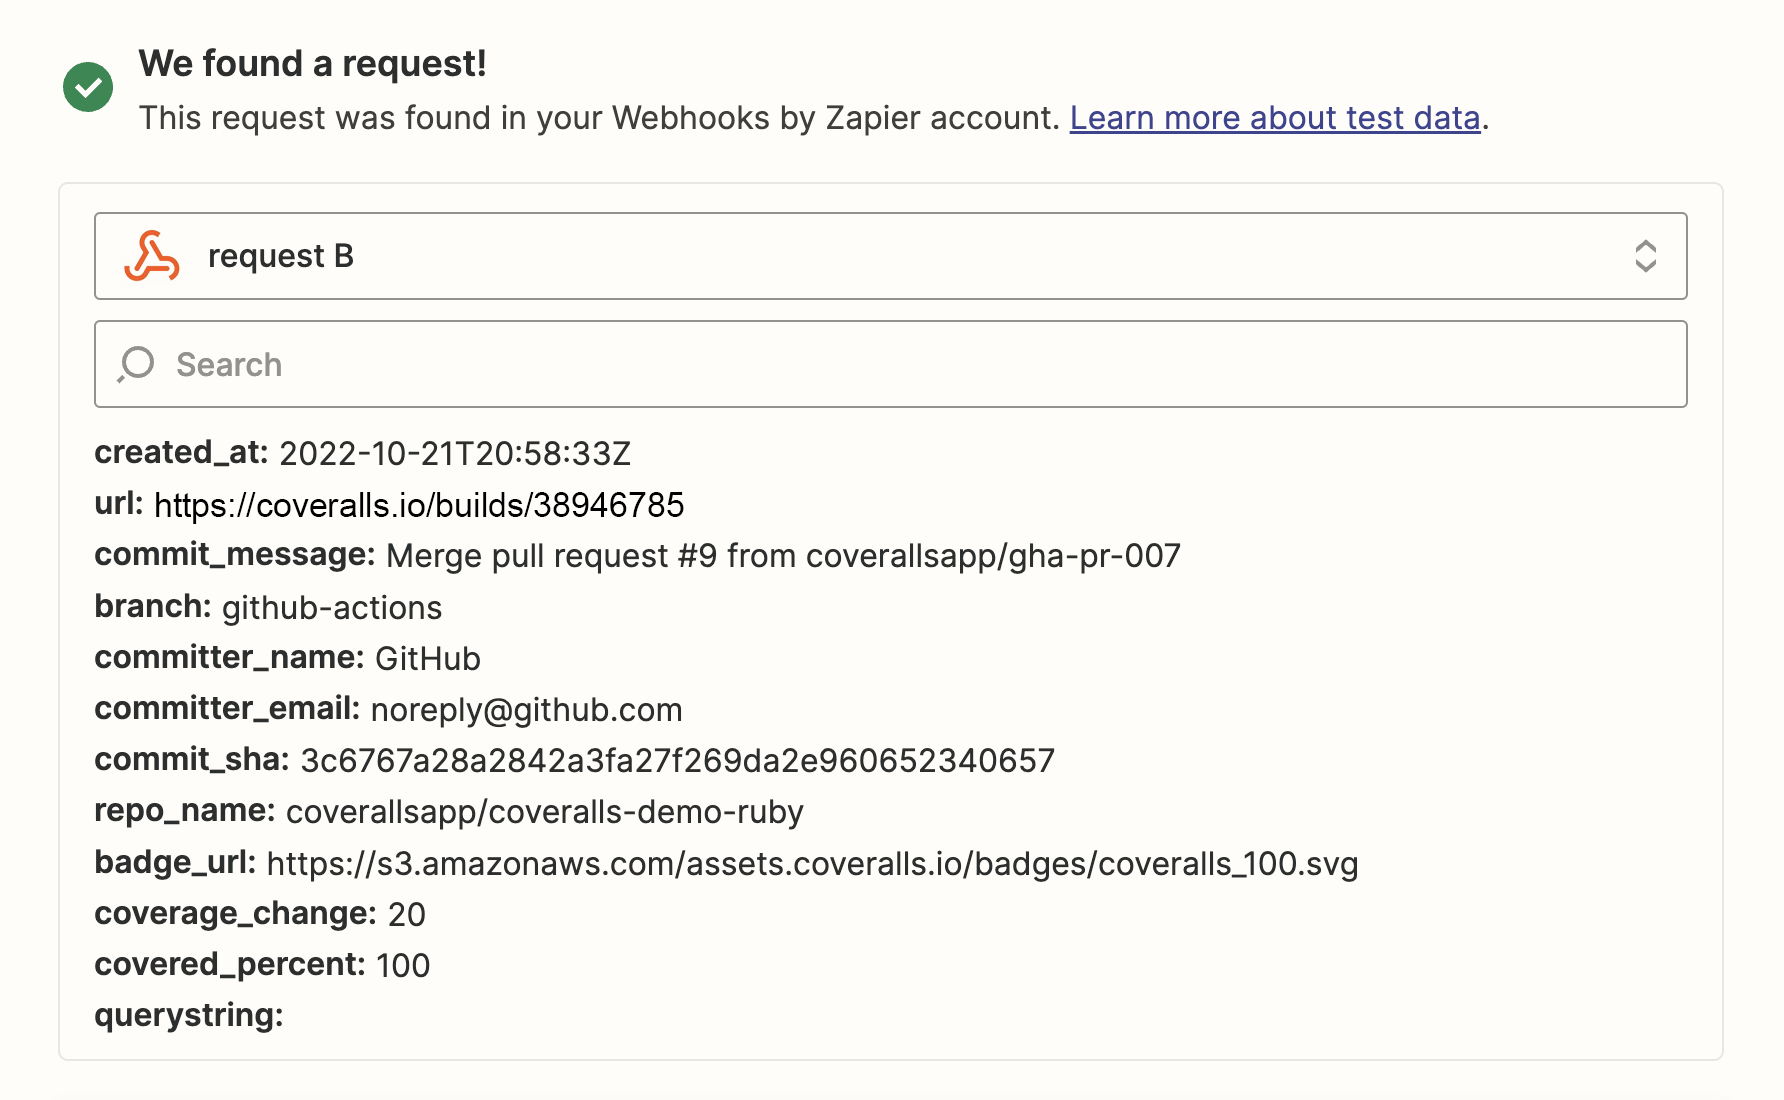Click the repo_name coveralls-demo-ruby row
Viewport: 1784px width, 1100px height.
coord(448,811)
